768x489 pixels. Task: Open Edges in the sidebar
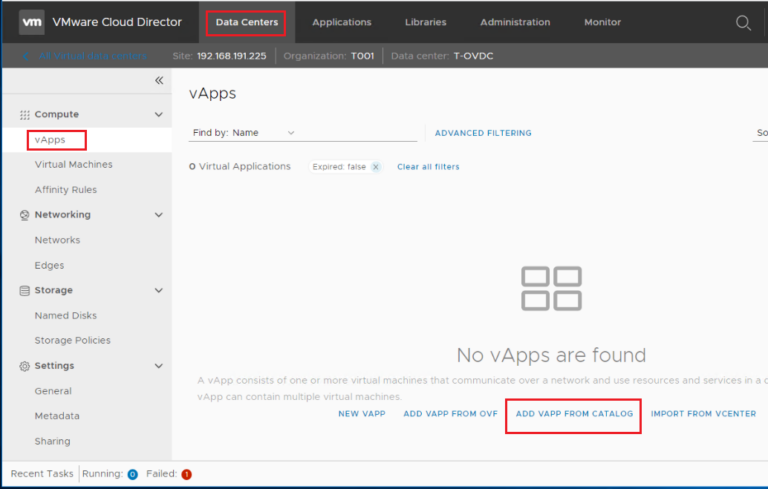point(49,265)
